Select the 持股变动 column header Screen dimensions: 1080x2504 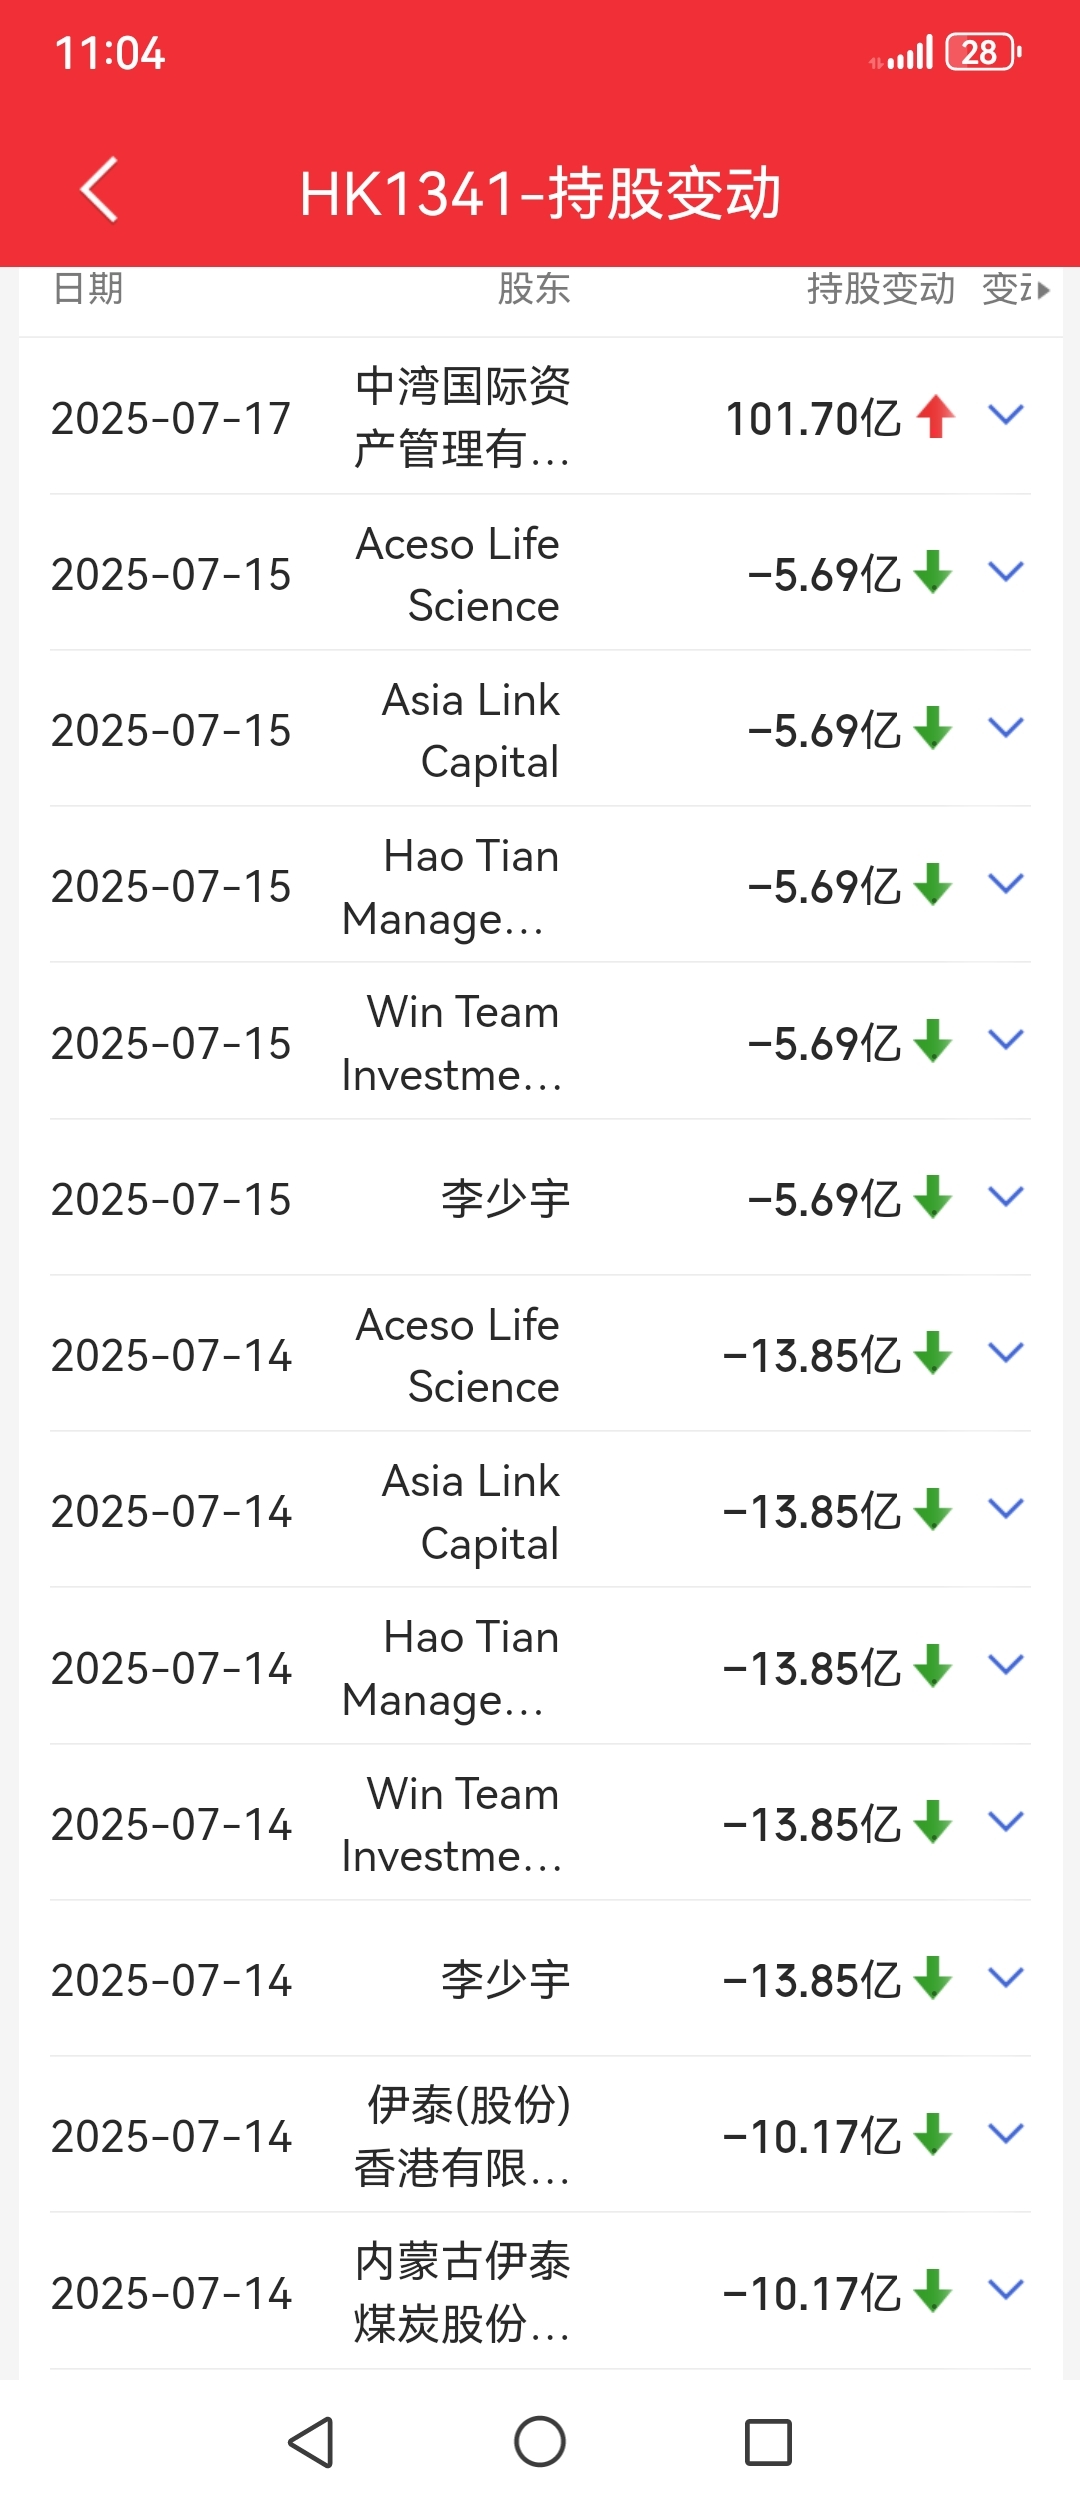[x=881, y=289]
